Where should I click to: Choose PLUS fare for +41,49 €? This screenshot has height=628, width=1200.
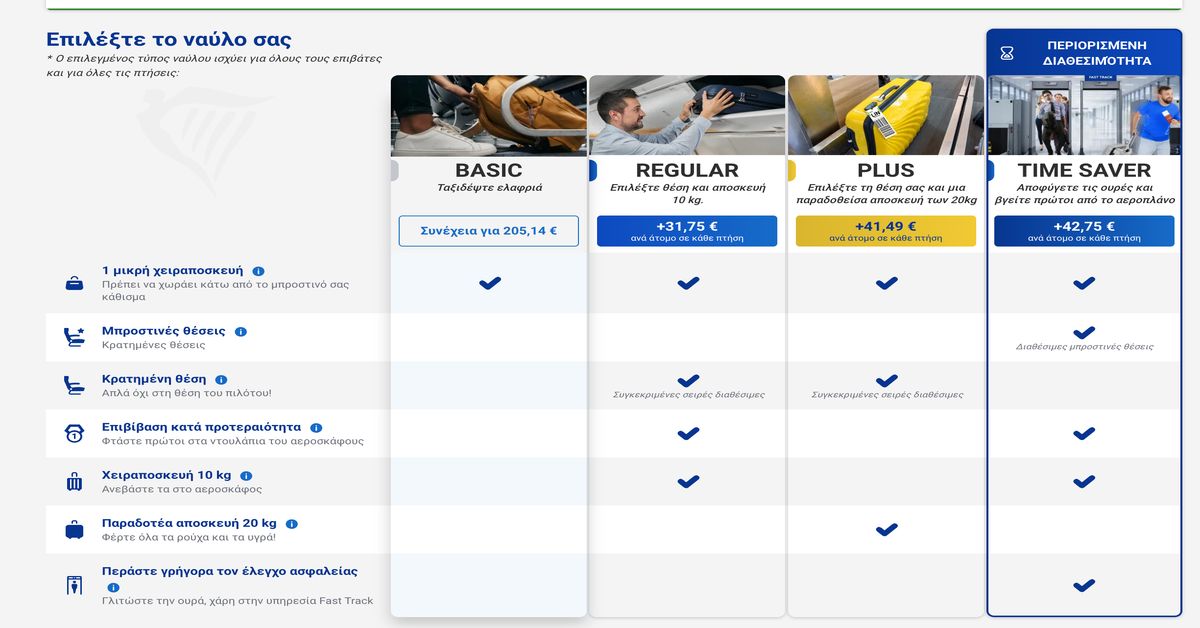click(x=885, y=231)
